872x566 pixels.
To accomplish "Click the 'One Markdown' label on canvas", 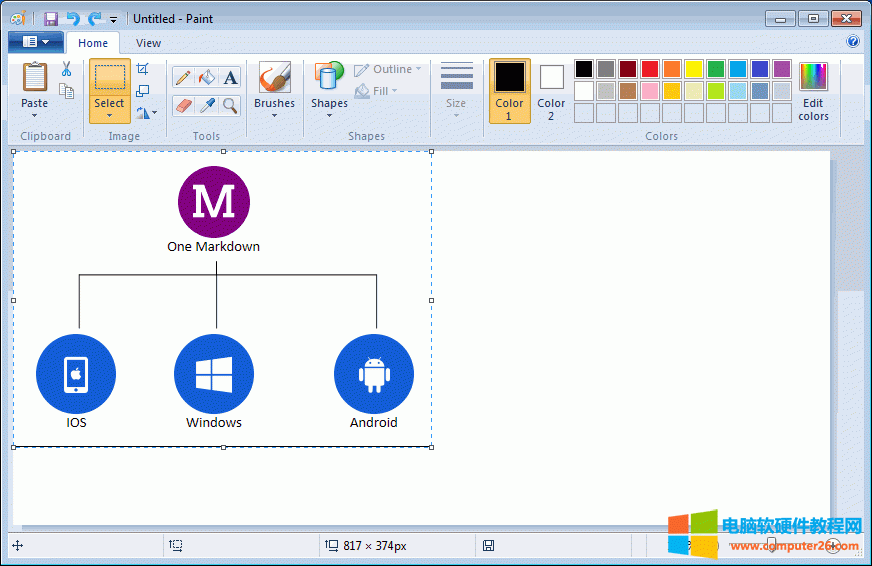I will (x=214, y=246).
